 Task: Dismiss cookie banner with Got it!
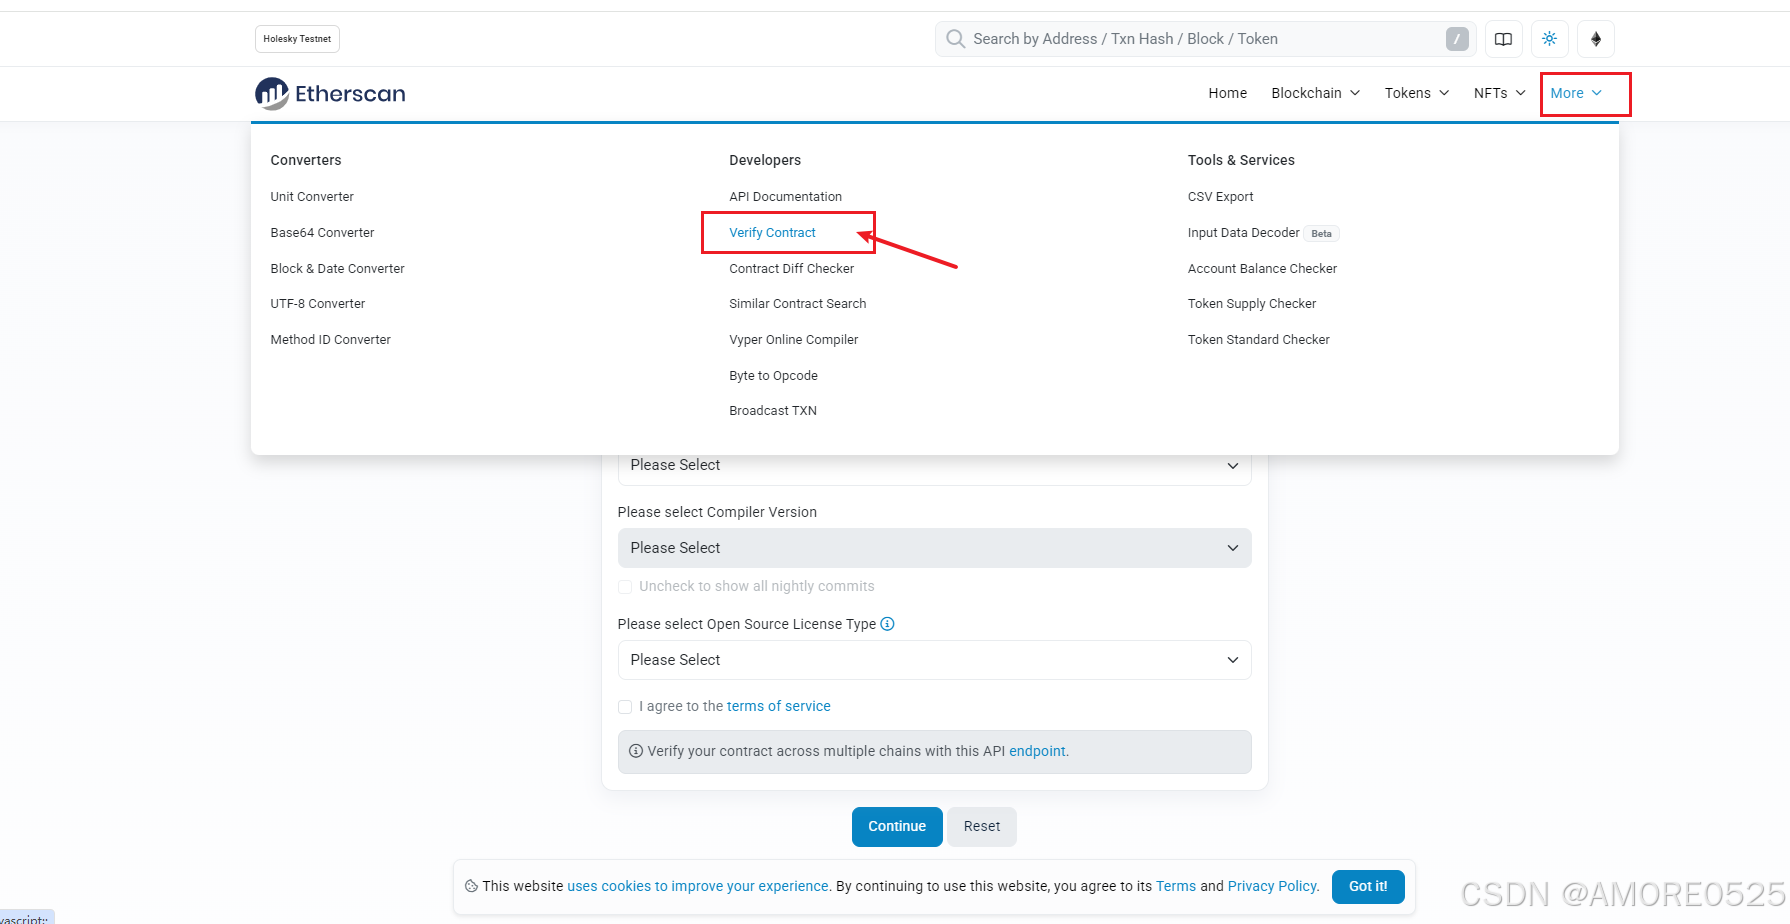tap(1368, 887)
